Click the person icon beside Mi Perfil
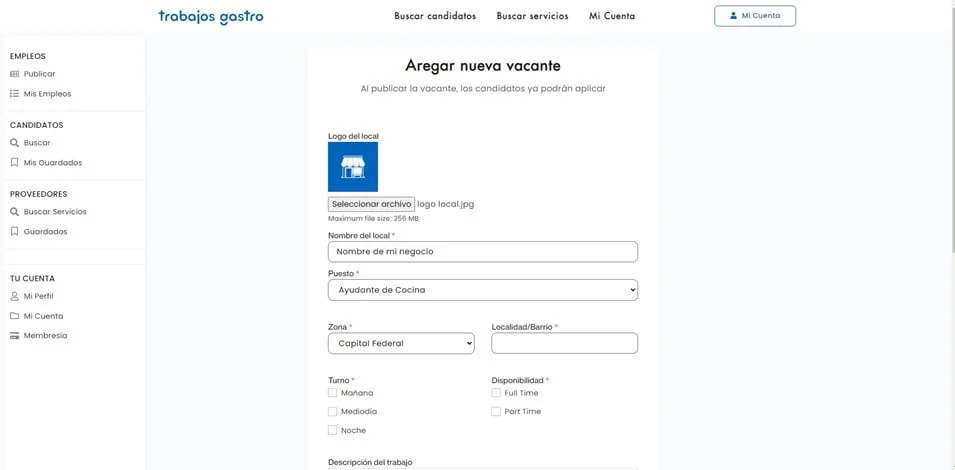Viewport: 955px width, 470px height. [x=15, y=296]
